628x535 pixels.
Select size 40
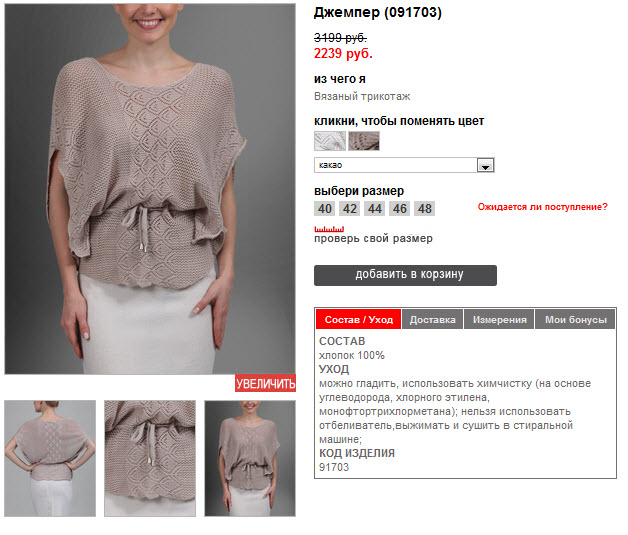click(x=325, y=209)
